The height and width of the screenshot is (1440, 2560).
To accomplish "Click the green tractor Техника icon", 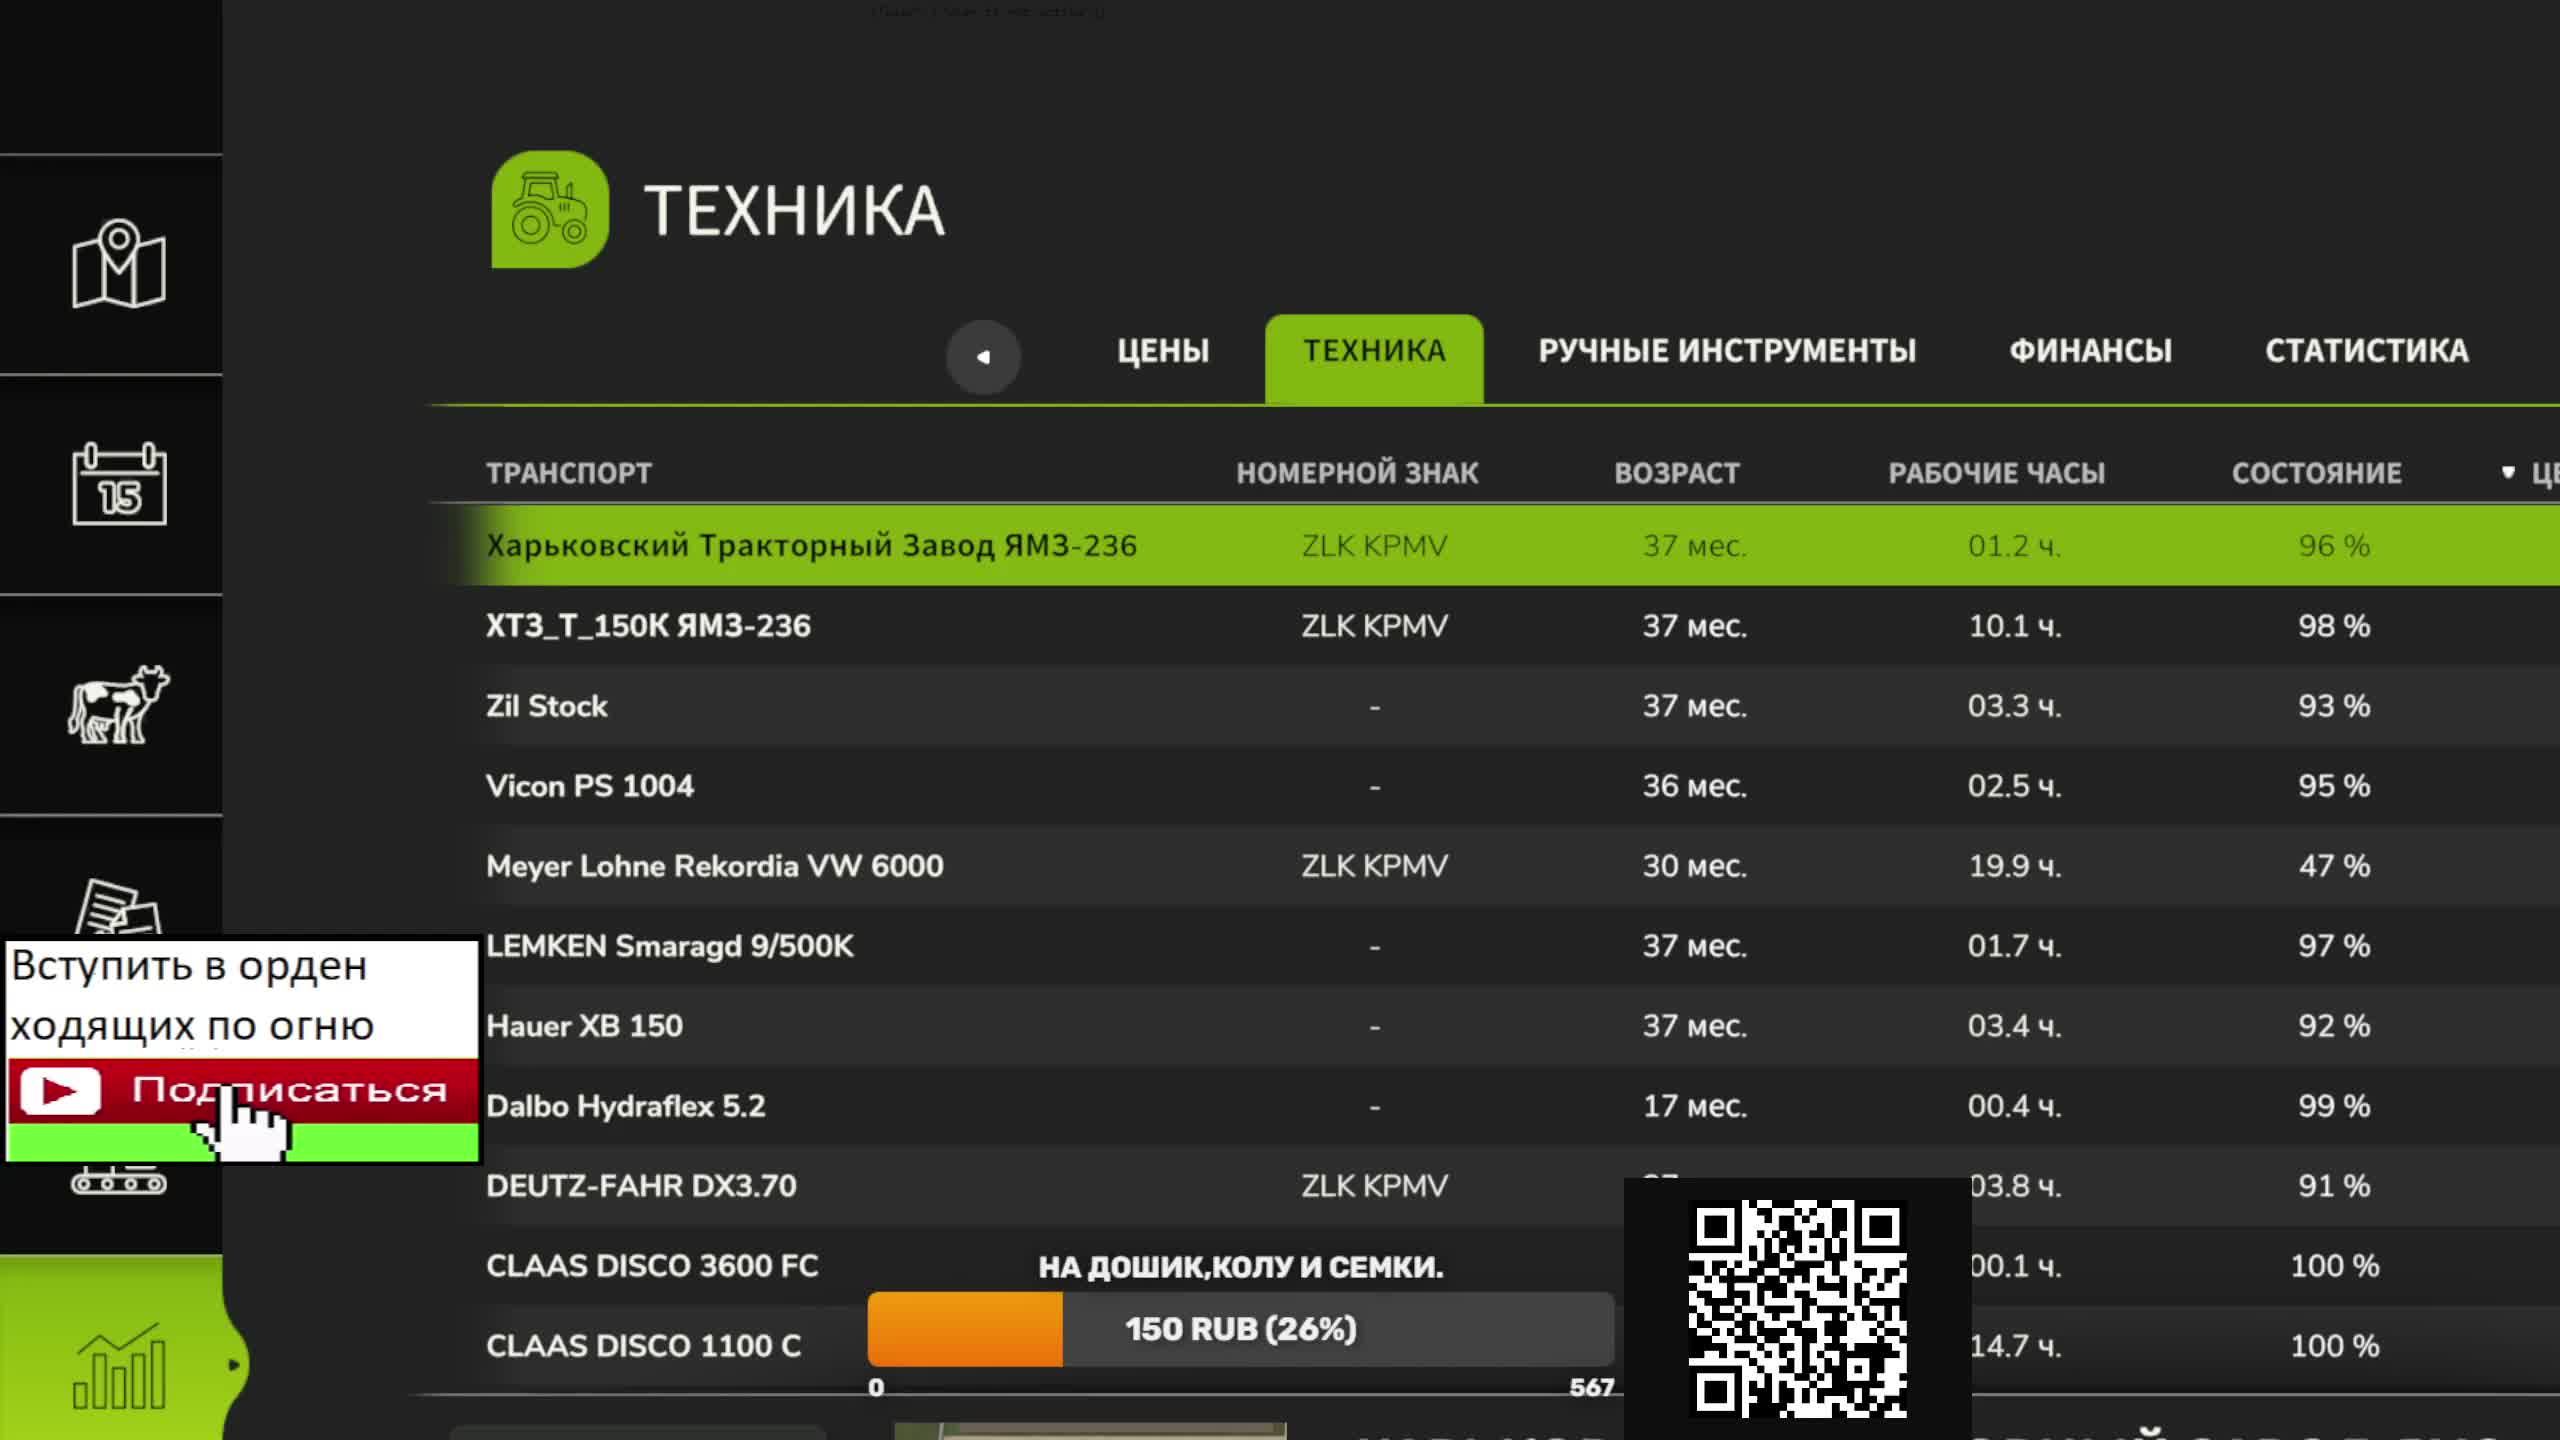I will pos(550,209).
